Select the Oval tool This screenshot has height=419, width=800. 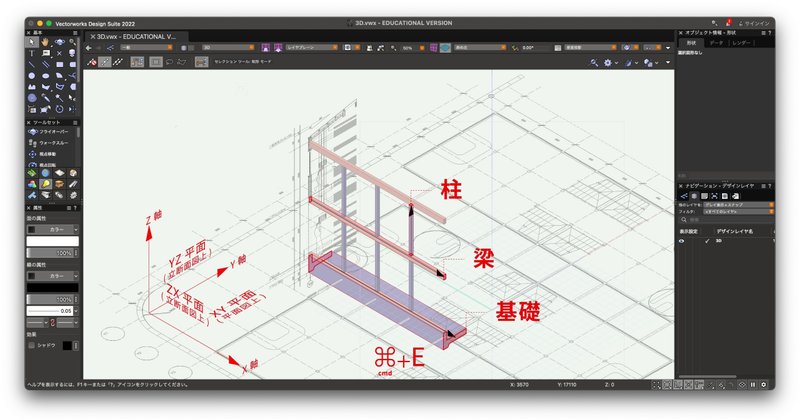point(45,76)
